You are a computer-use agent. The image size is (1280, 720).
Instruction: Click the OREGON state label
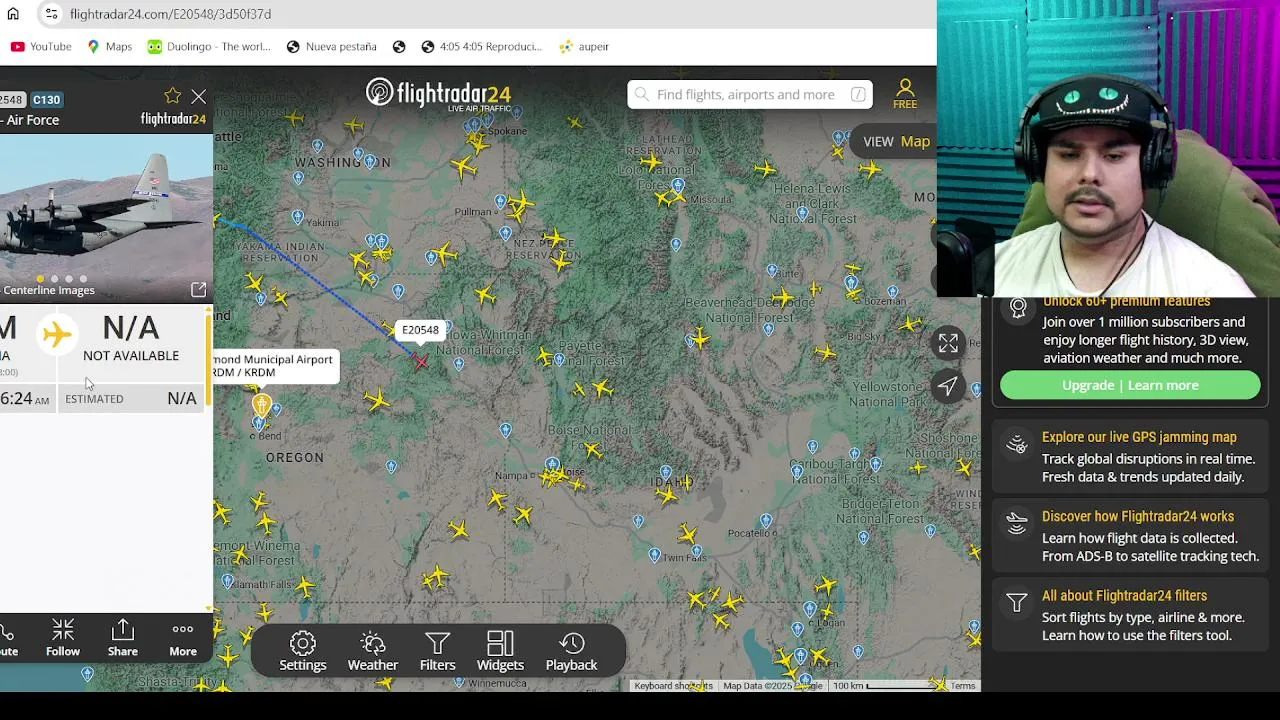(295, 458)
